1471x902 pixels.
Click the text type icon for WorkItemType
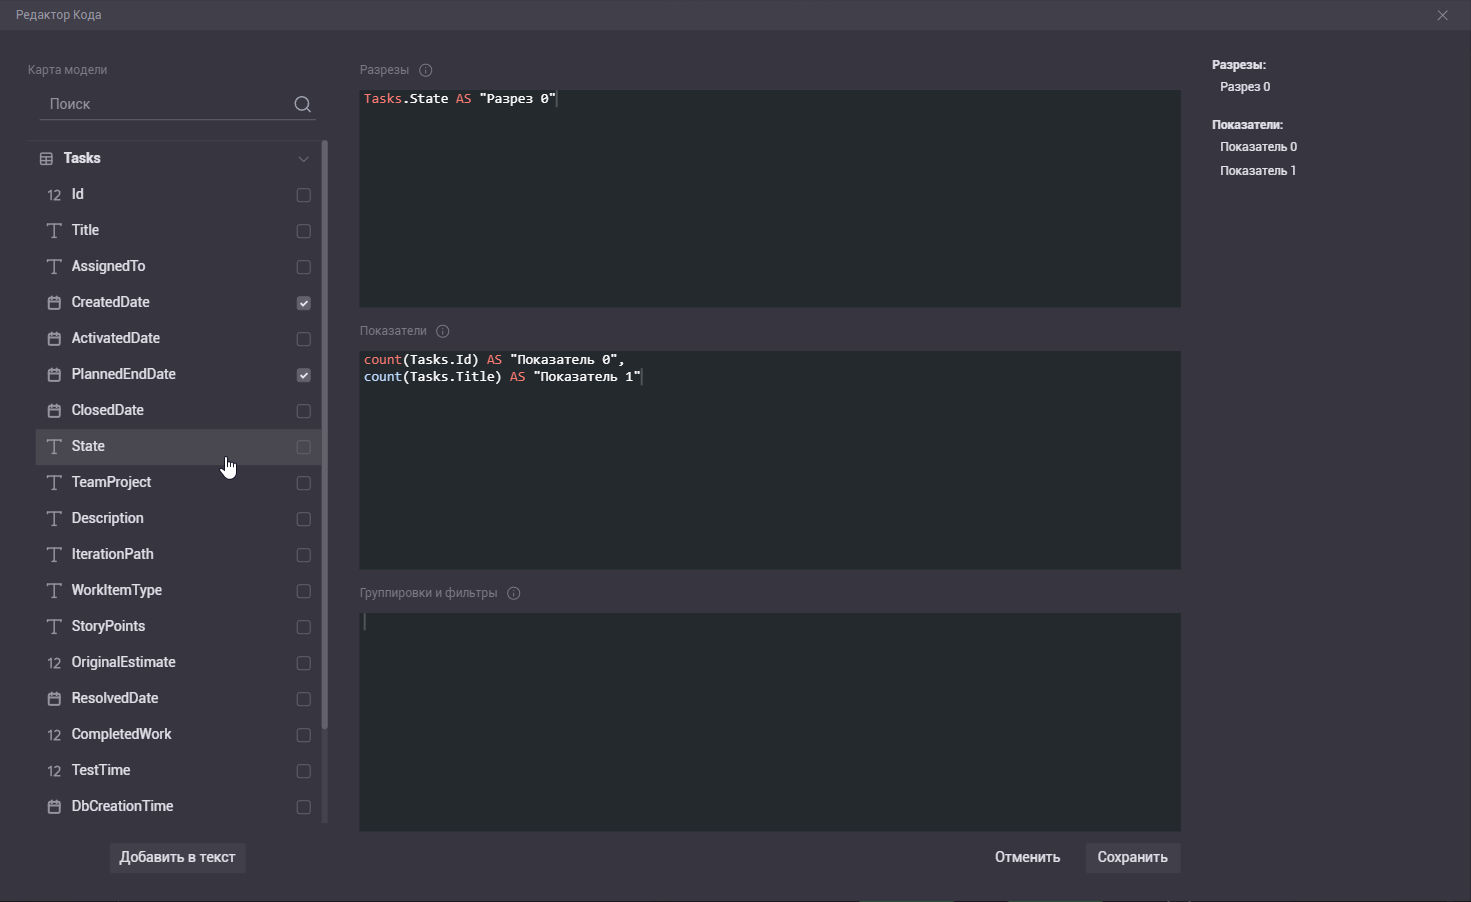[x=54, y=591]
